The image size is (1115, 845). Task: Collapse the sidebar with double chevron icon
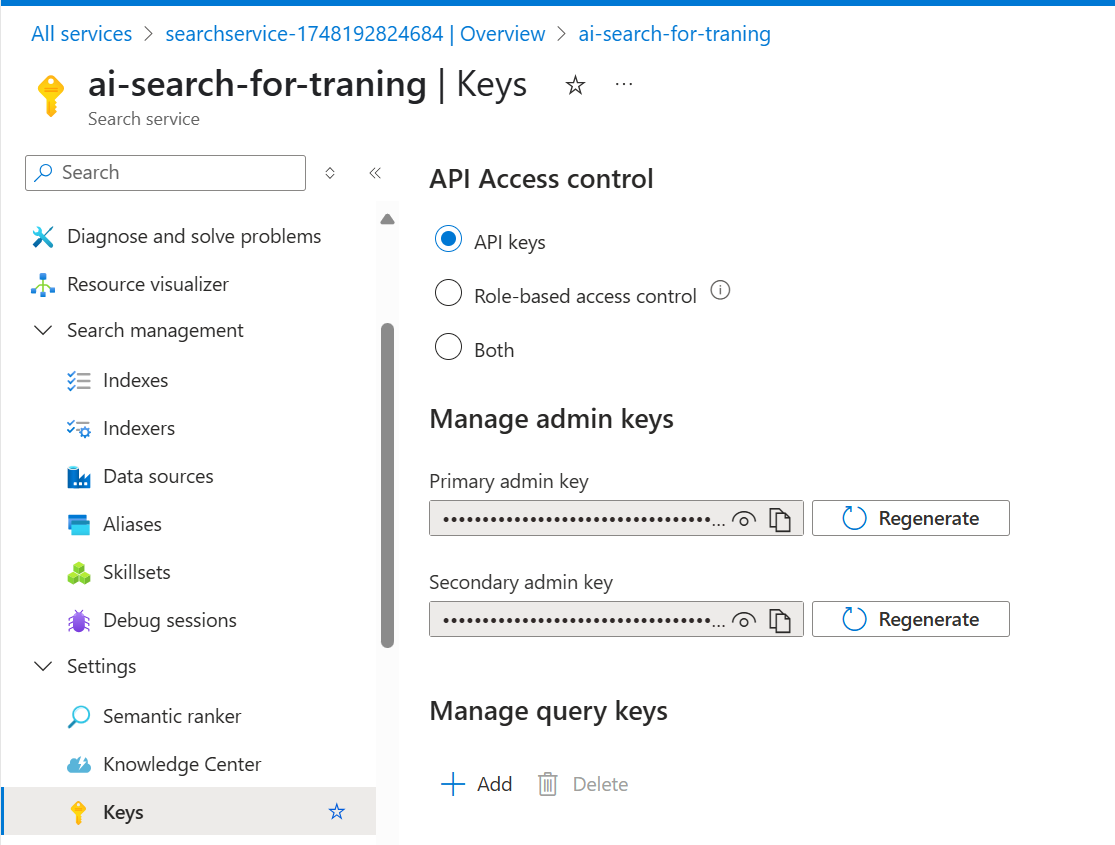coord(375,173)
